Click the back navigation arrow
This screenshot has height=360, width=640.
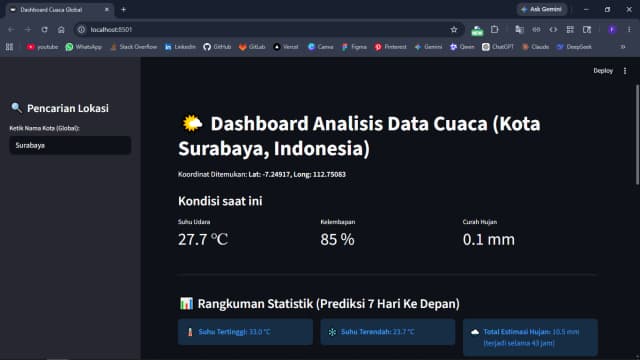(11, 29)
